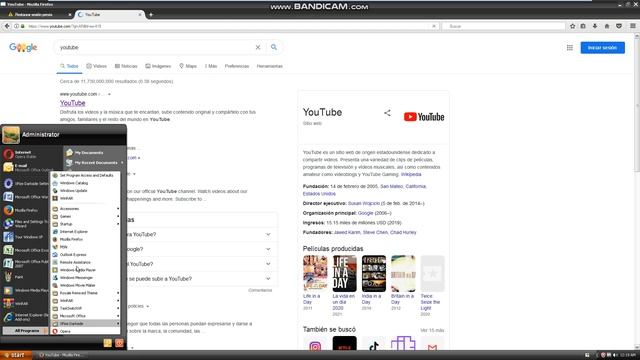Open the YouTube search result title link
The image size is (640, 360).
point(73,103)
